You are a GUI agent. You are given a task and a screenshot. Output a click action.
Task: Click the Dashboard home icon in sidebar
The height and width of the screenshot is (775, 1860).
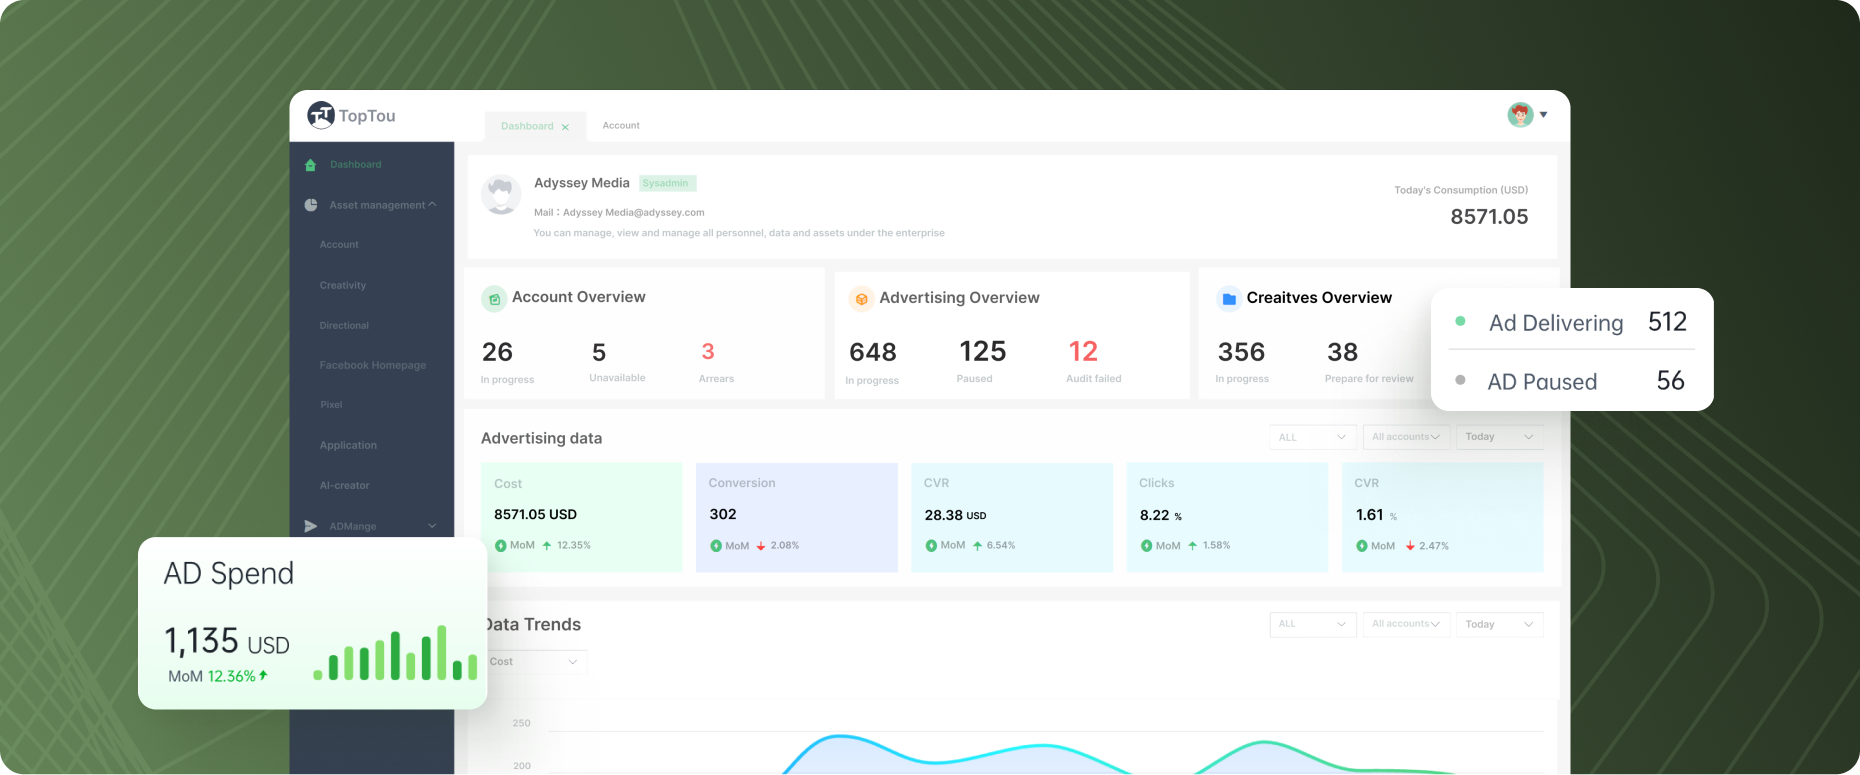[310, 165]
